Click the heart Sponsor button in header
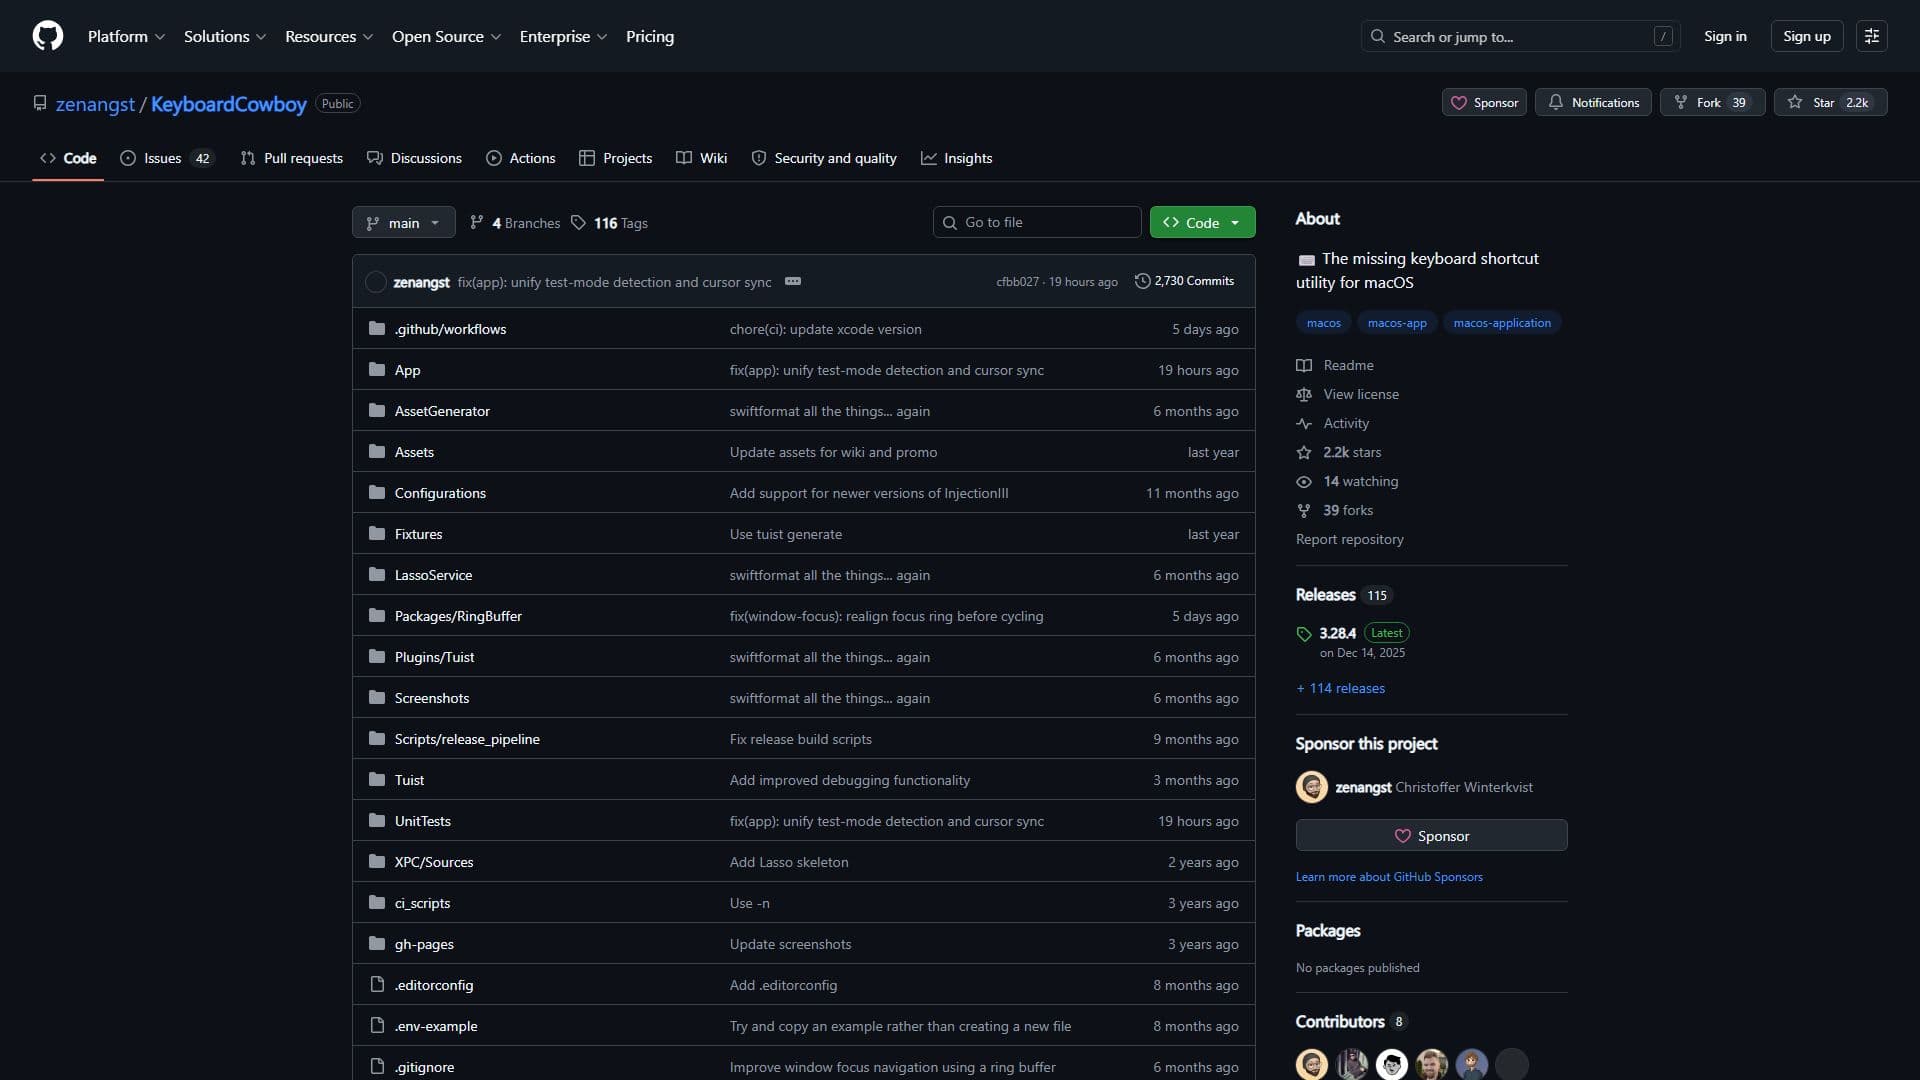Image resolution: width=1920 pixels, height=1080 pixels. (x=1484, y=103)
